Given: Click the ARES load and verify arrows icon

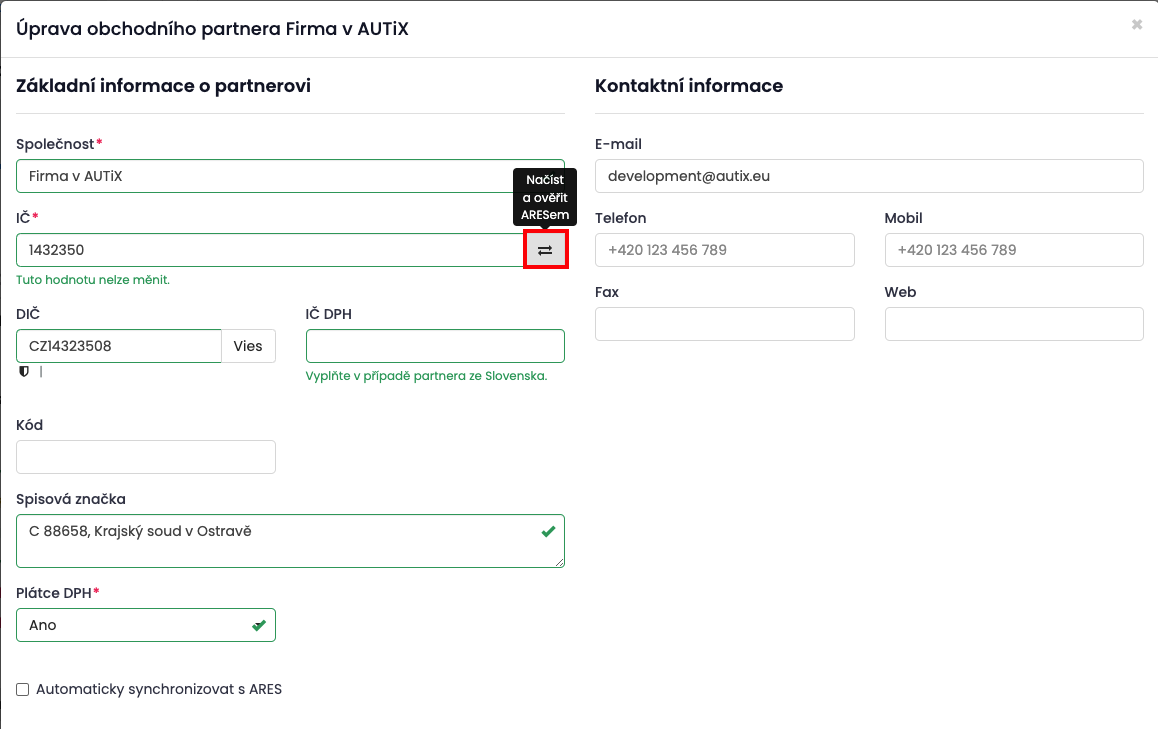Looking at the screenshot, I should click(x=545, y=250).
